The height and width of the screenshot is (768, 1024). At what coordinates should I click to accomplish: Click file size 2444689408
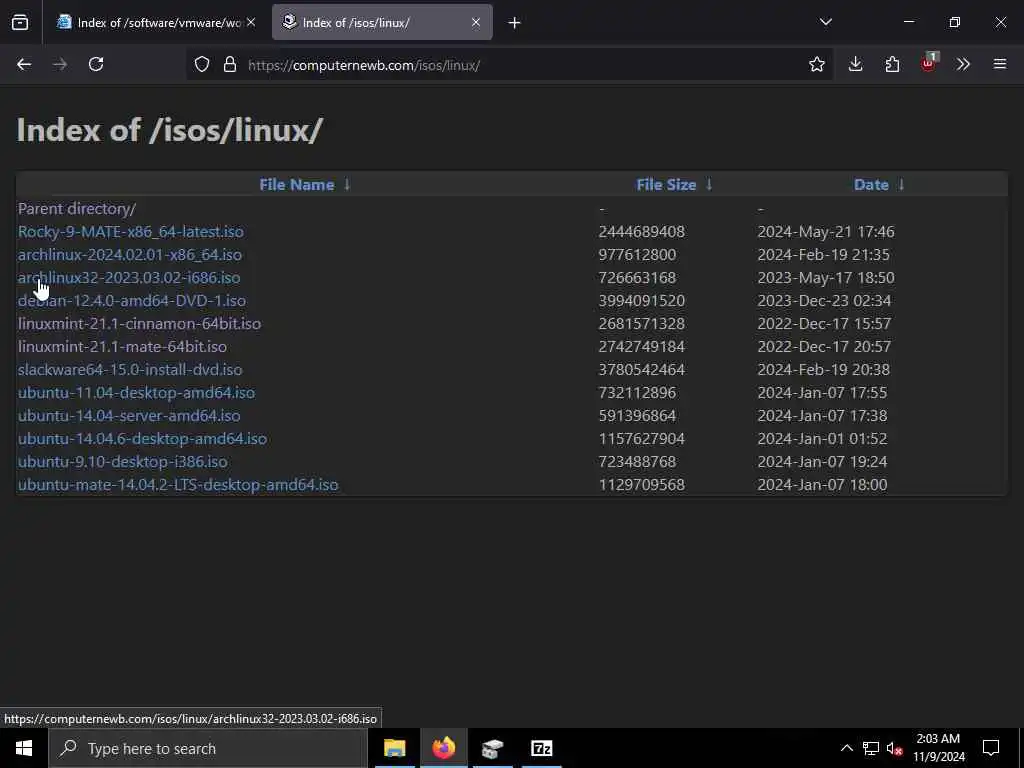[642, 232]
